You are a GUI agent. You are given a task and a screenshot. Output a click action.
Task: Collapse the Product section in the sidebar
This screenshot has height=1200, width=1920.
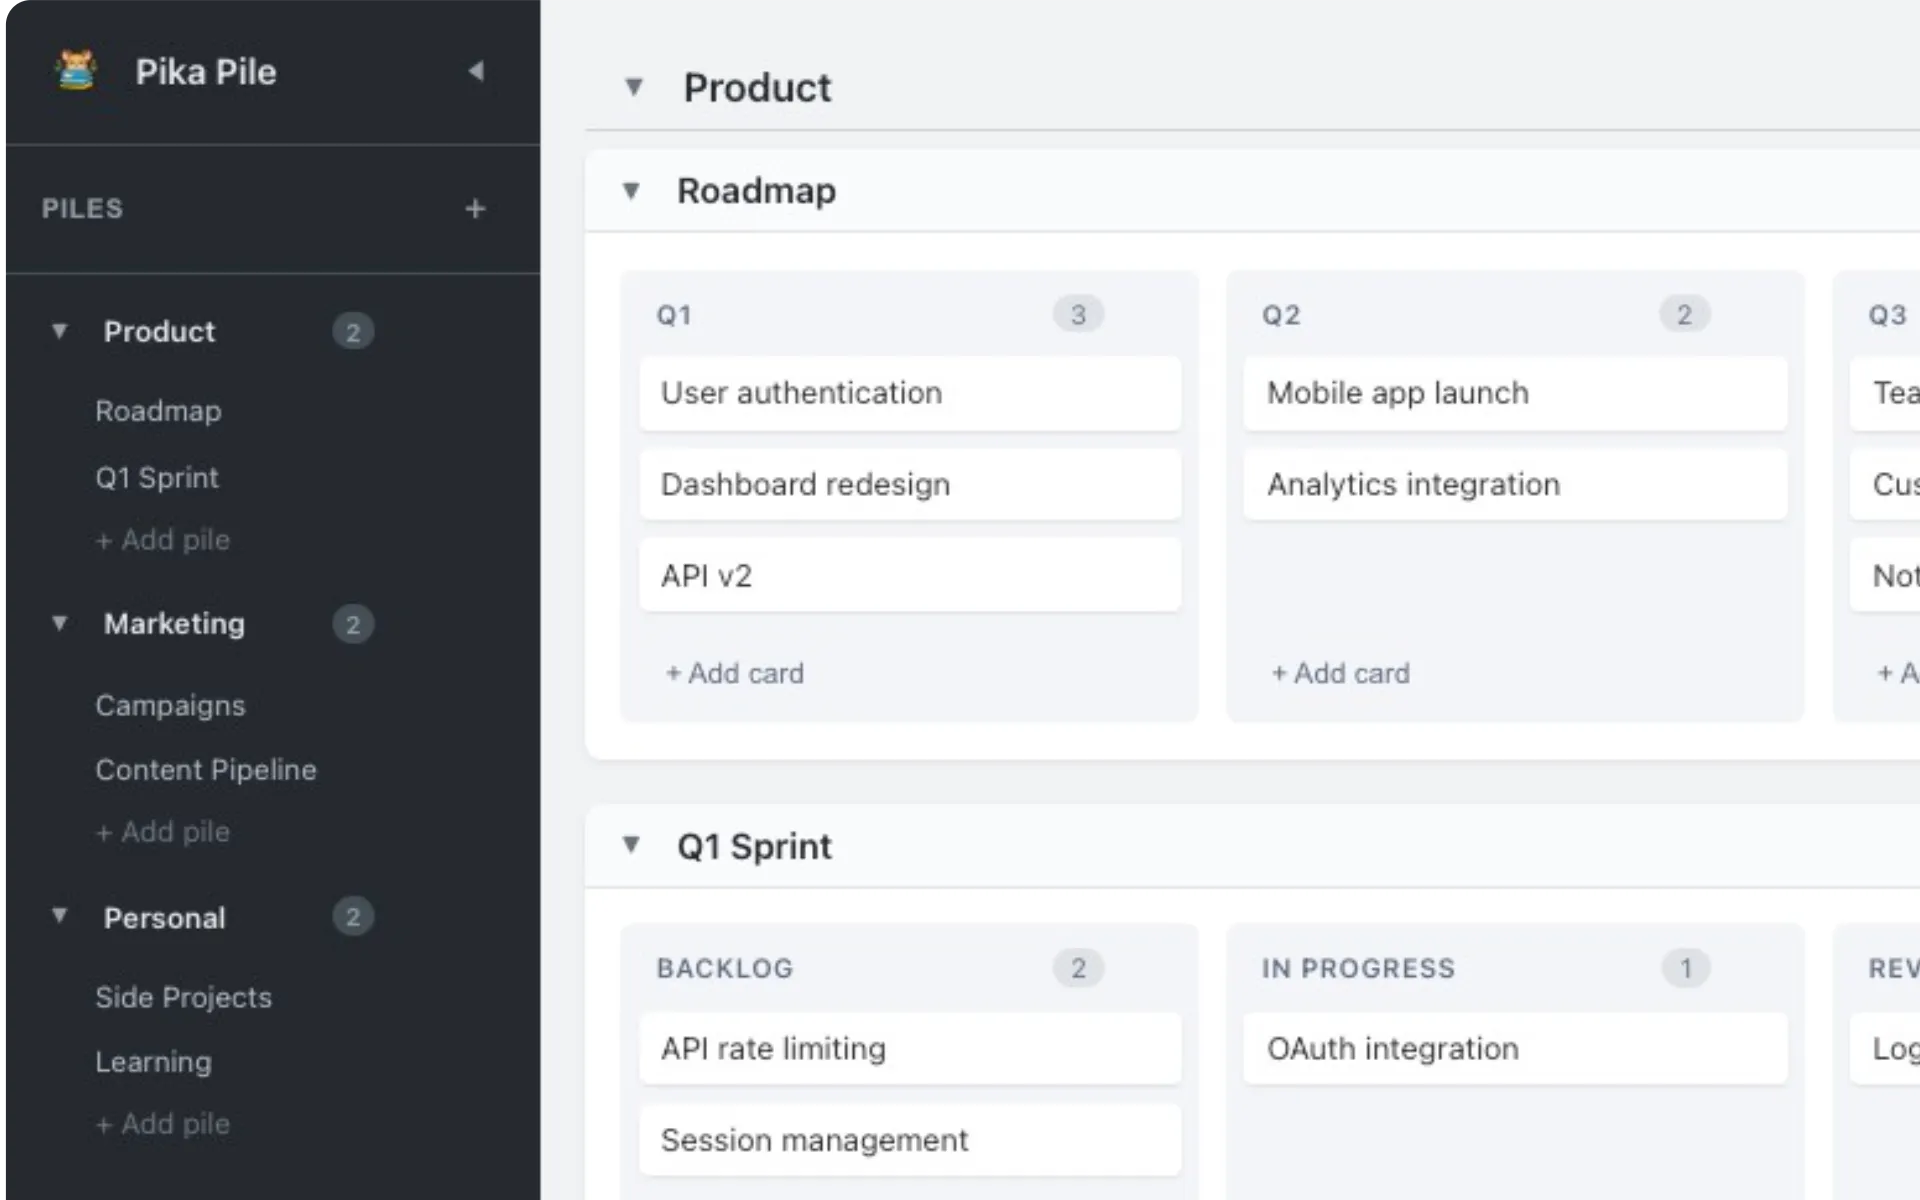tap(59, 331)
